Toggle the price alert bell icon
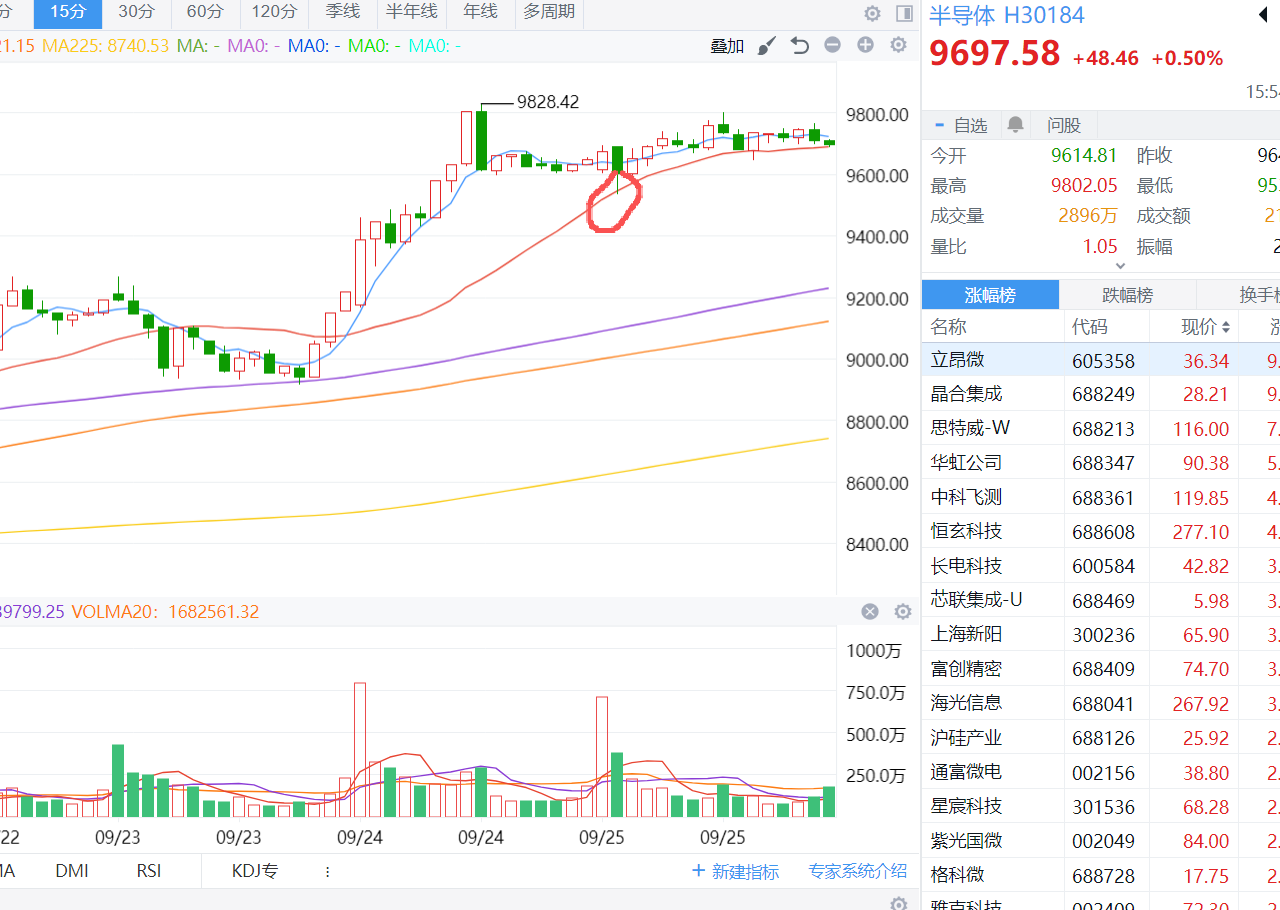This screenshot has width=1280, height=910. (x=1015, y=125)
